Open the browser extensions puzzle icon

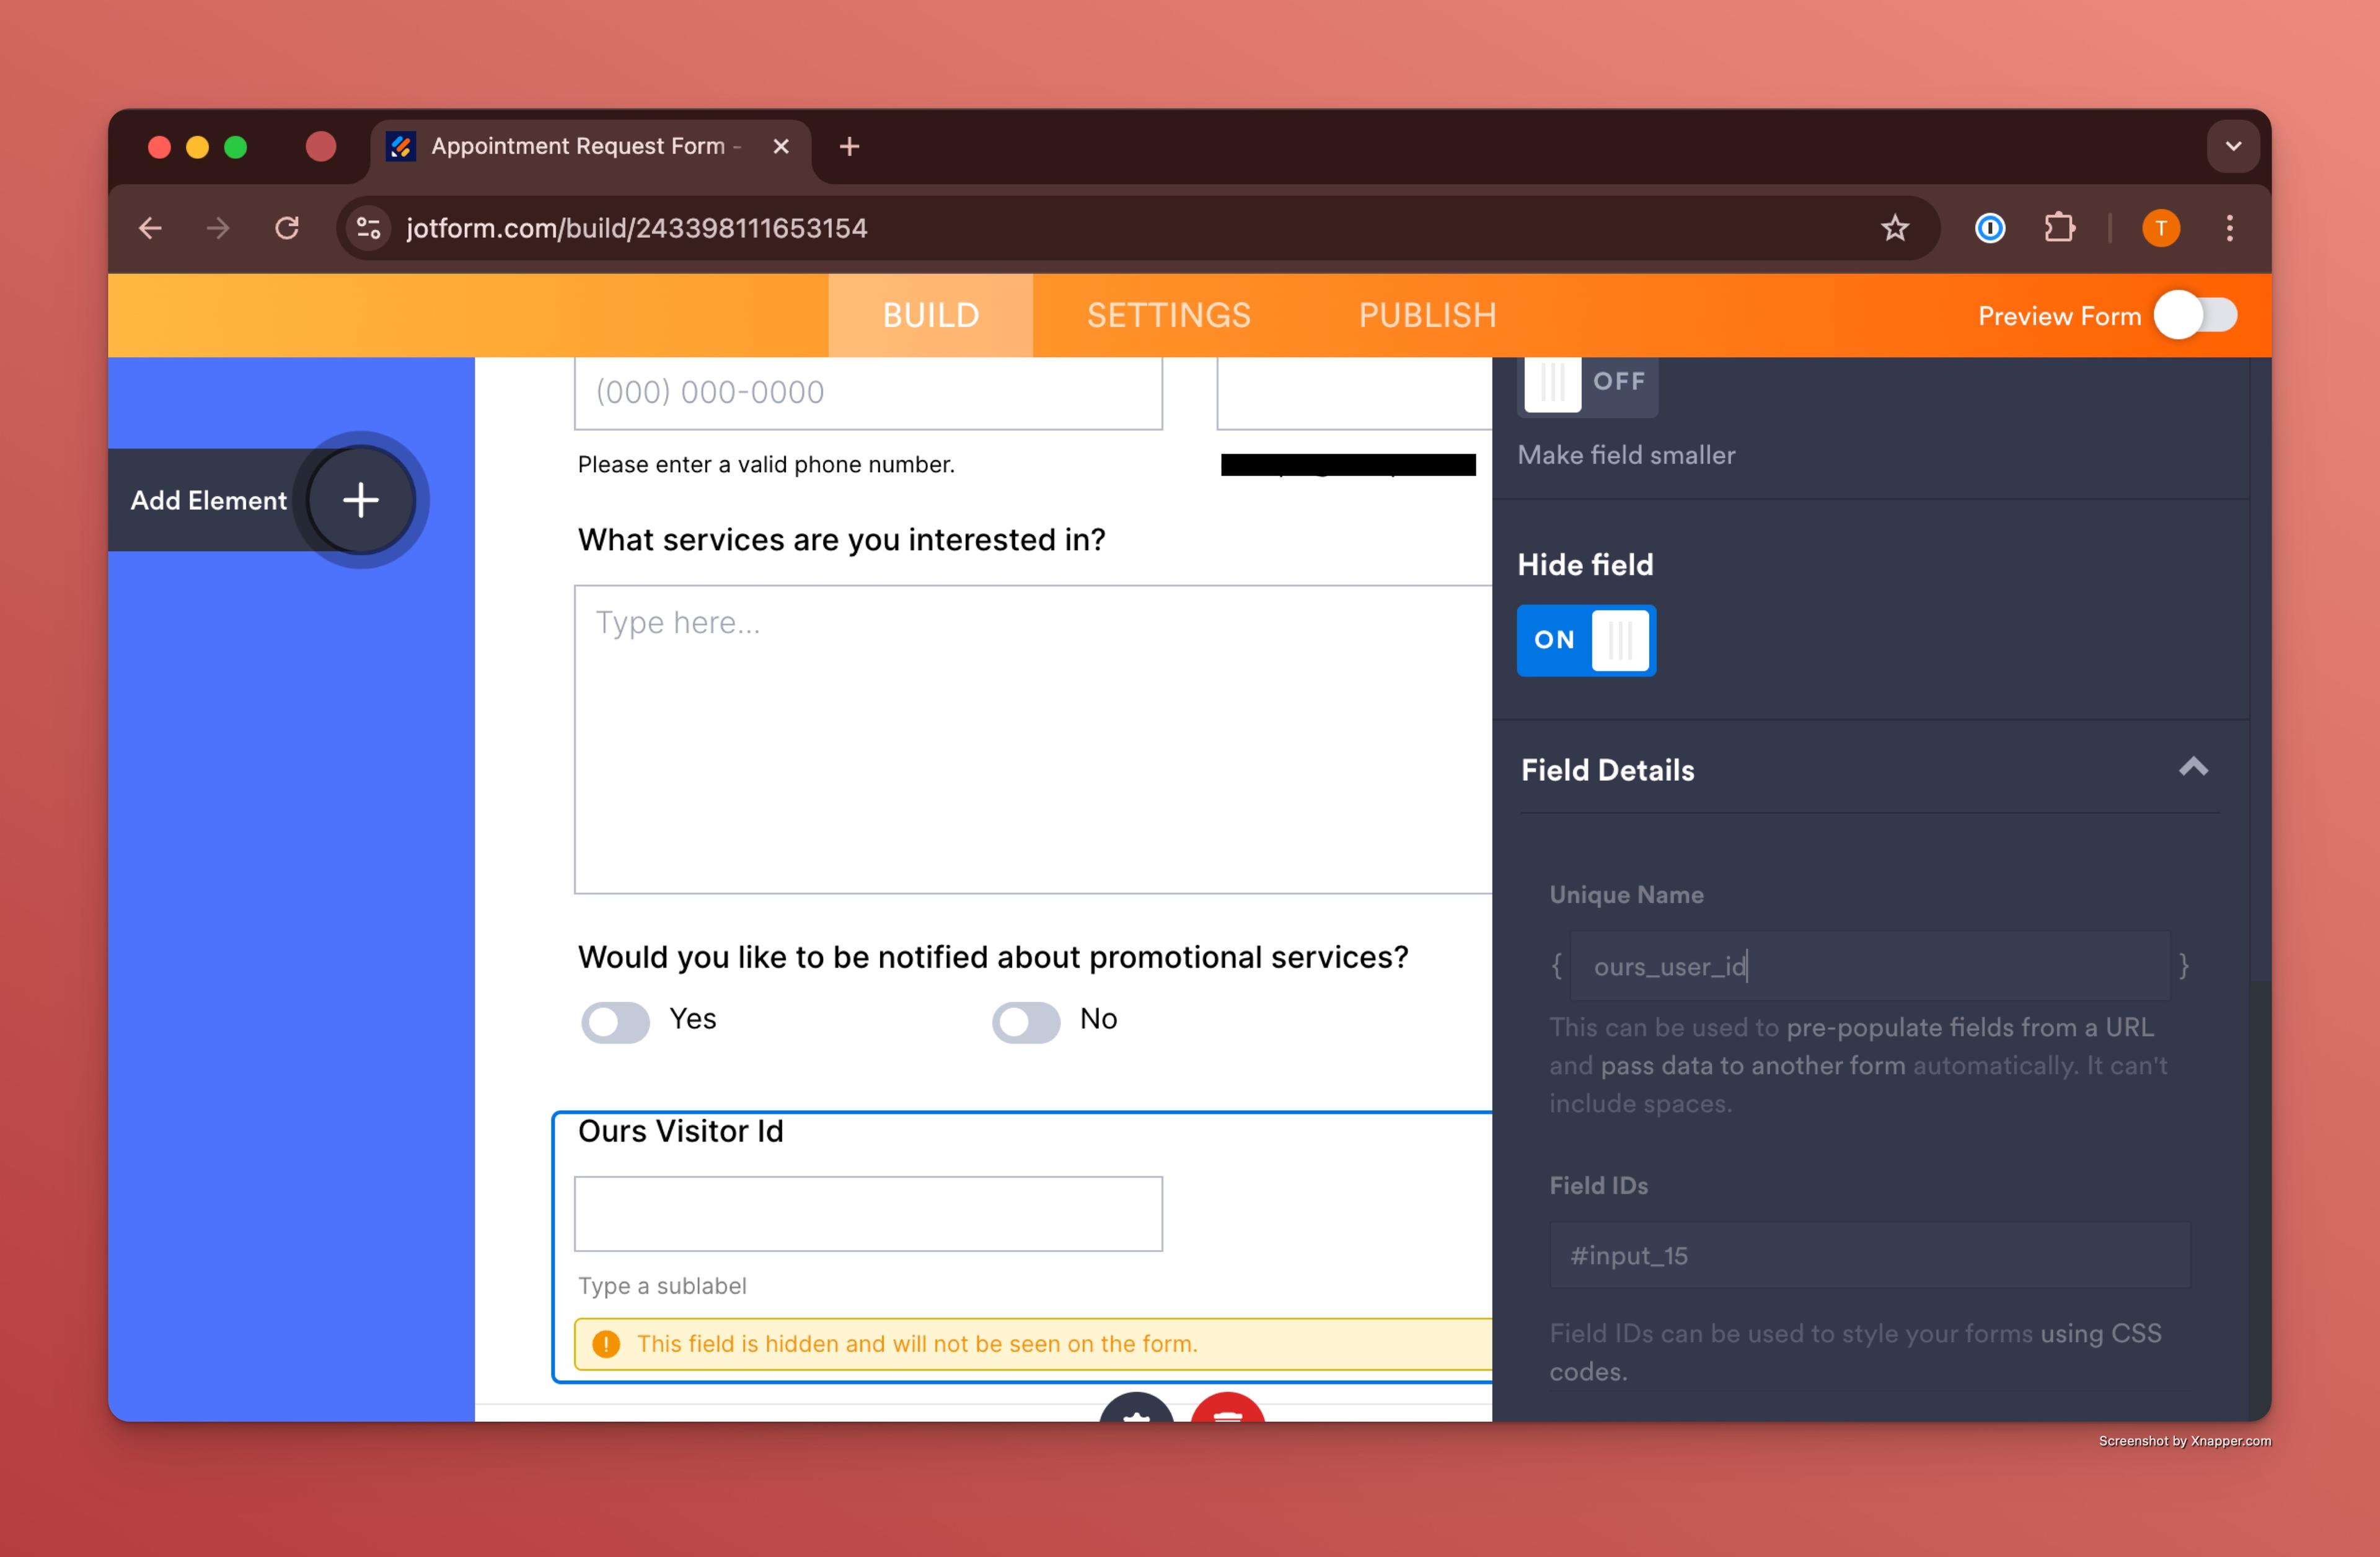pyautogui.click(x=2058, y=229)
